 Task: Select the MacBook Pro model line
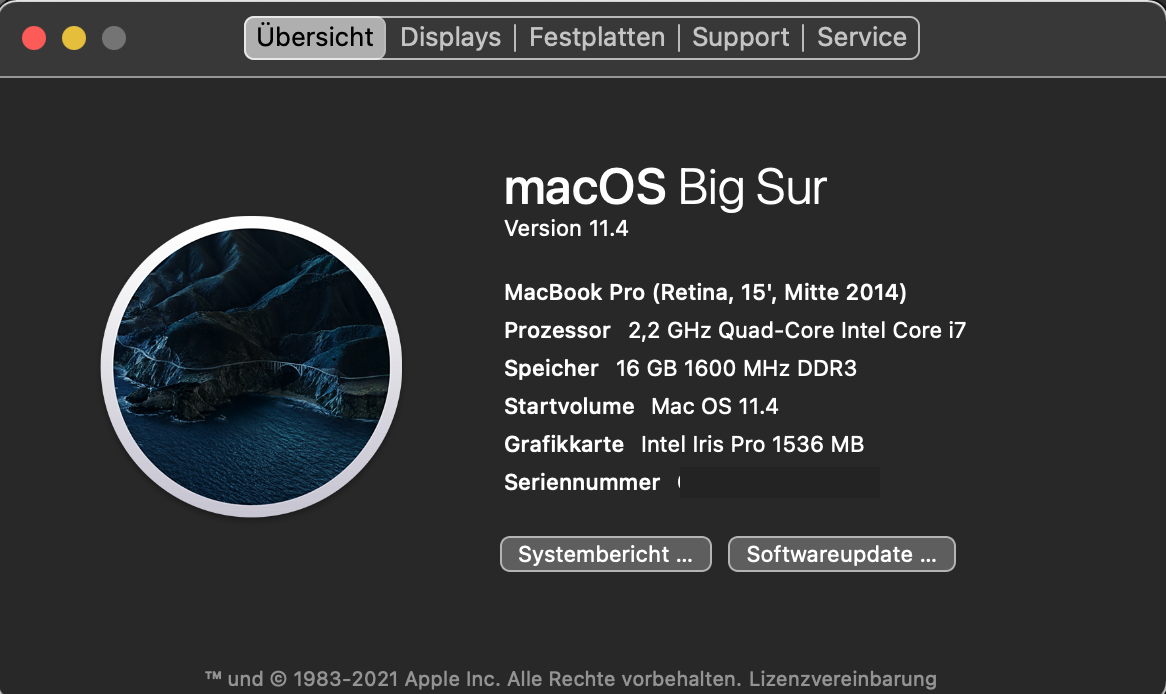click(705, 293)
